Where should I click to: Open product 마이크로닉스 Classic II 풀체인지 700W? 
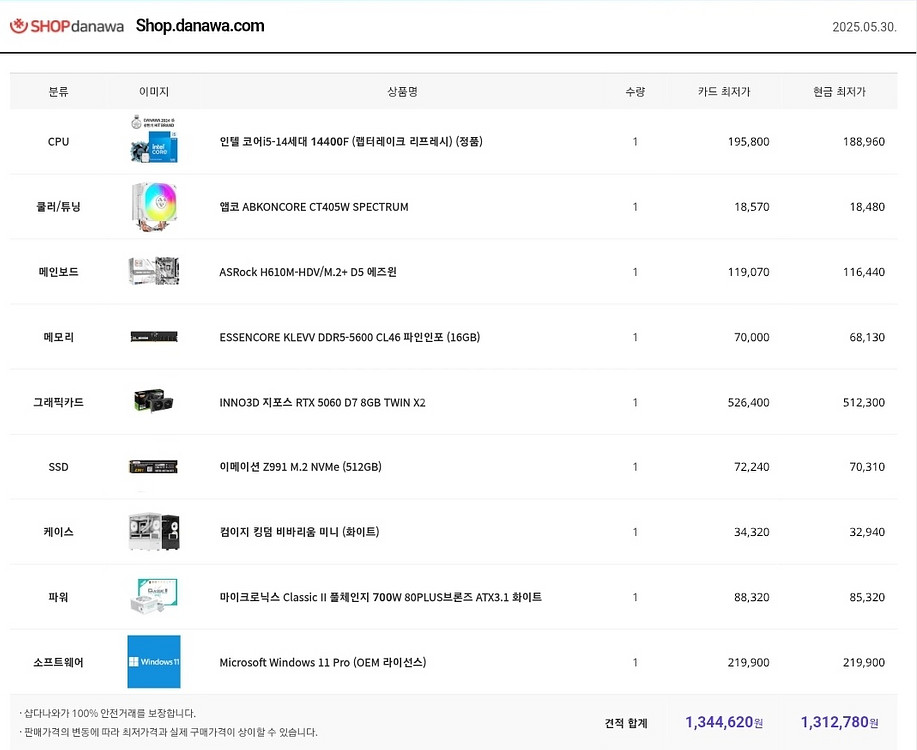[381, 597]
